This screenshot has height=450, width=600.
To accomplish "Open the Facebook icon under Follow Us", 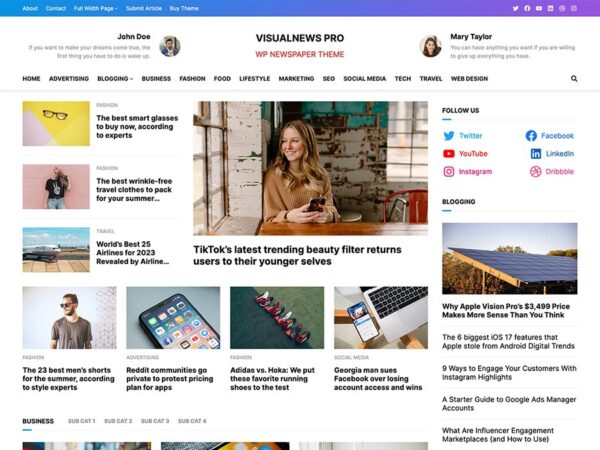I will pyautogui.click(x=531, y=135).
